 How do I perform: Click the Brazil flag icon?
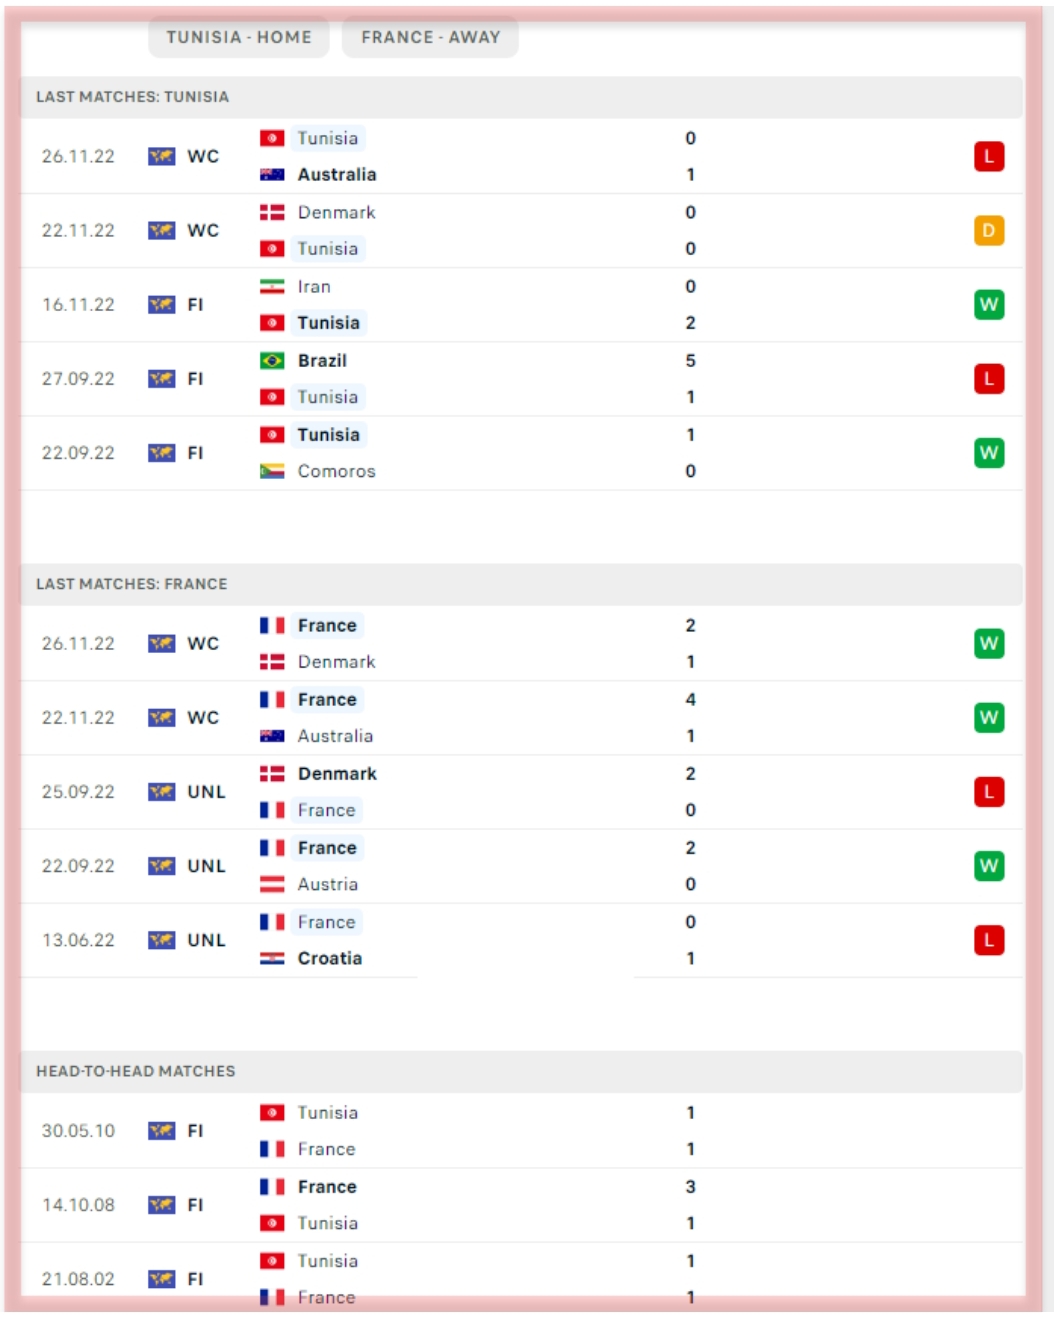272,360
